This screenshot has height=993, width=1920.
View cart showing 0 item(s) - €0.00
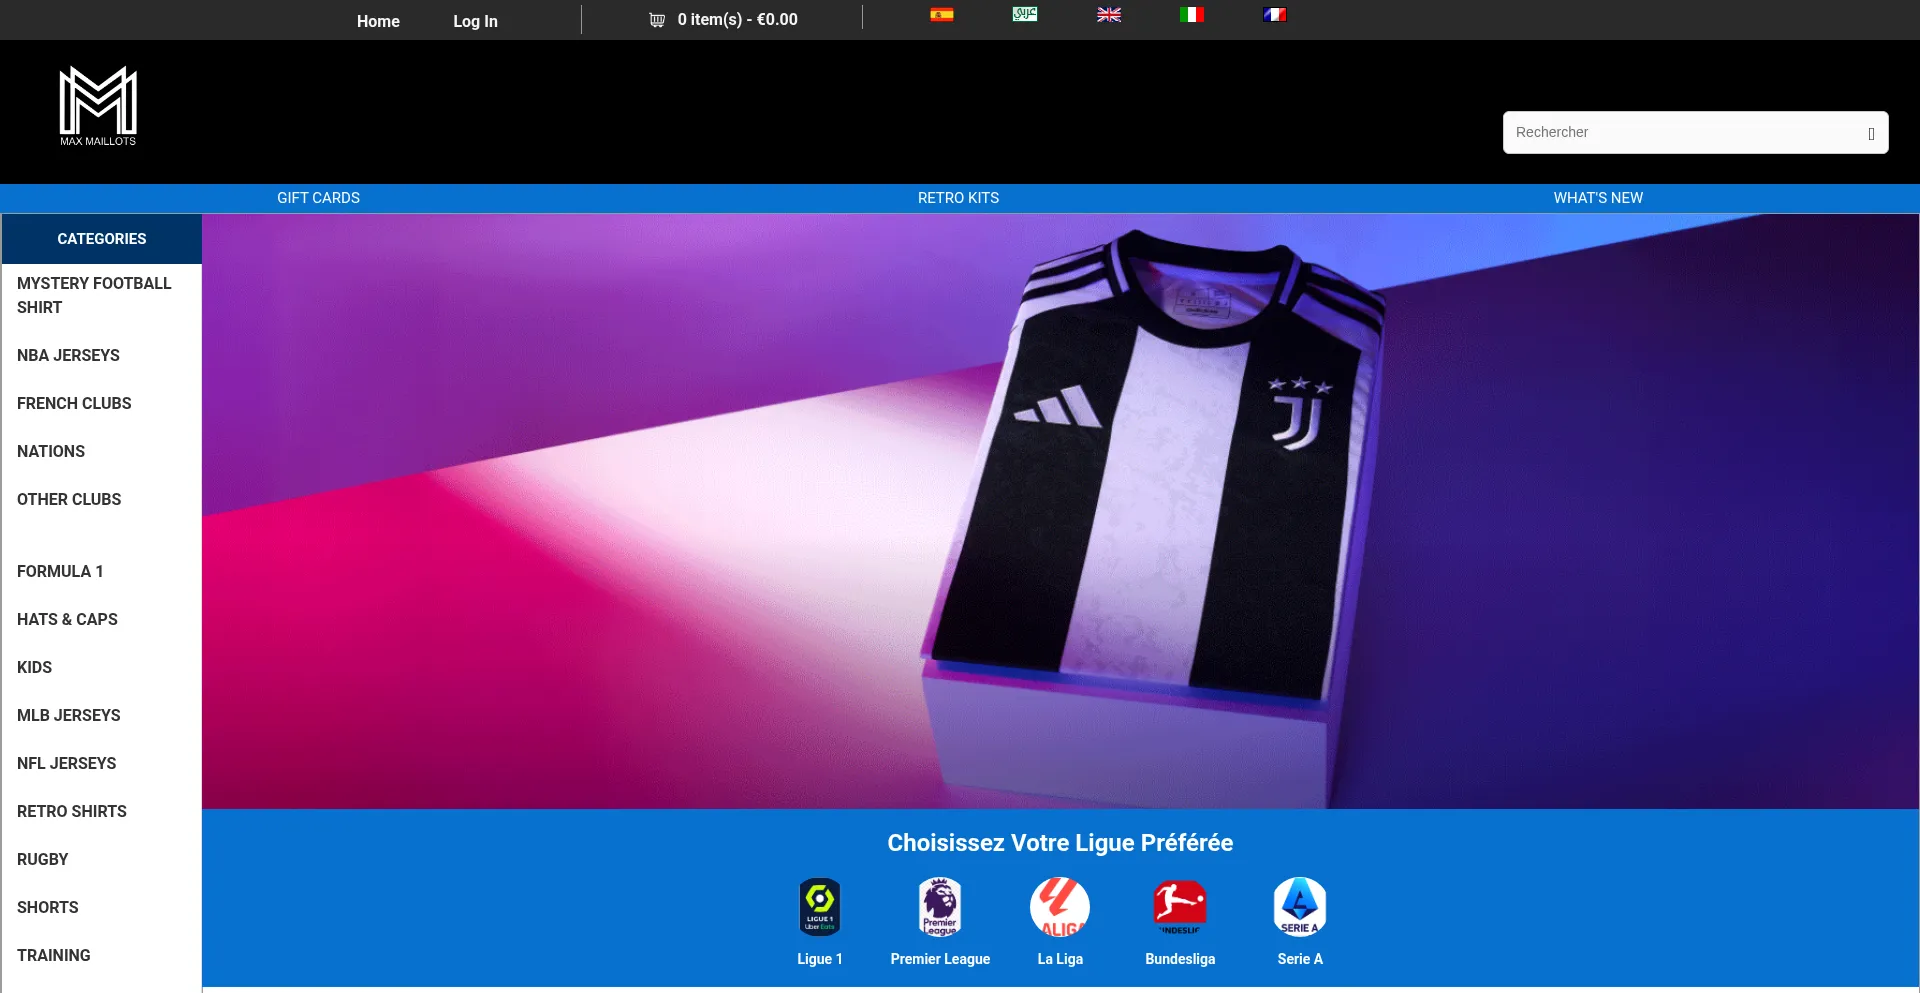pyautogui.click(x=737, y=19)
